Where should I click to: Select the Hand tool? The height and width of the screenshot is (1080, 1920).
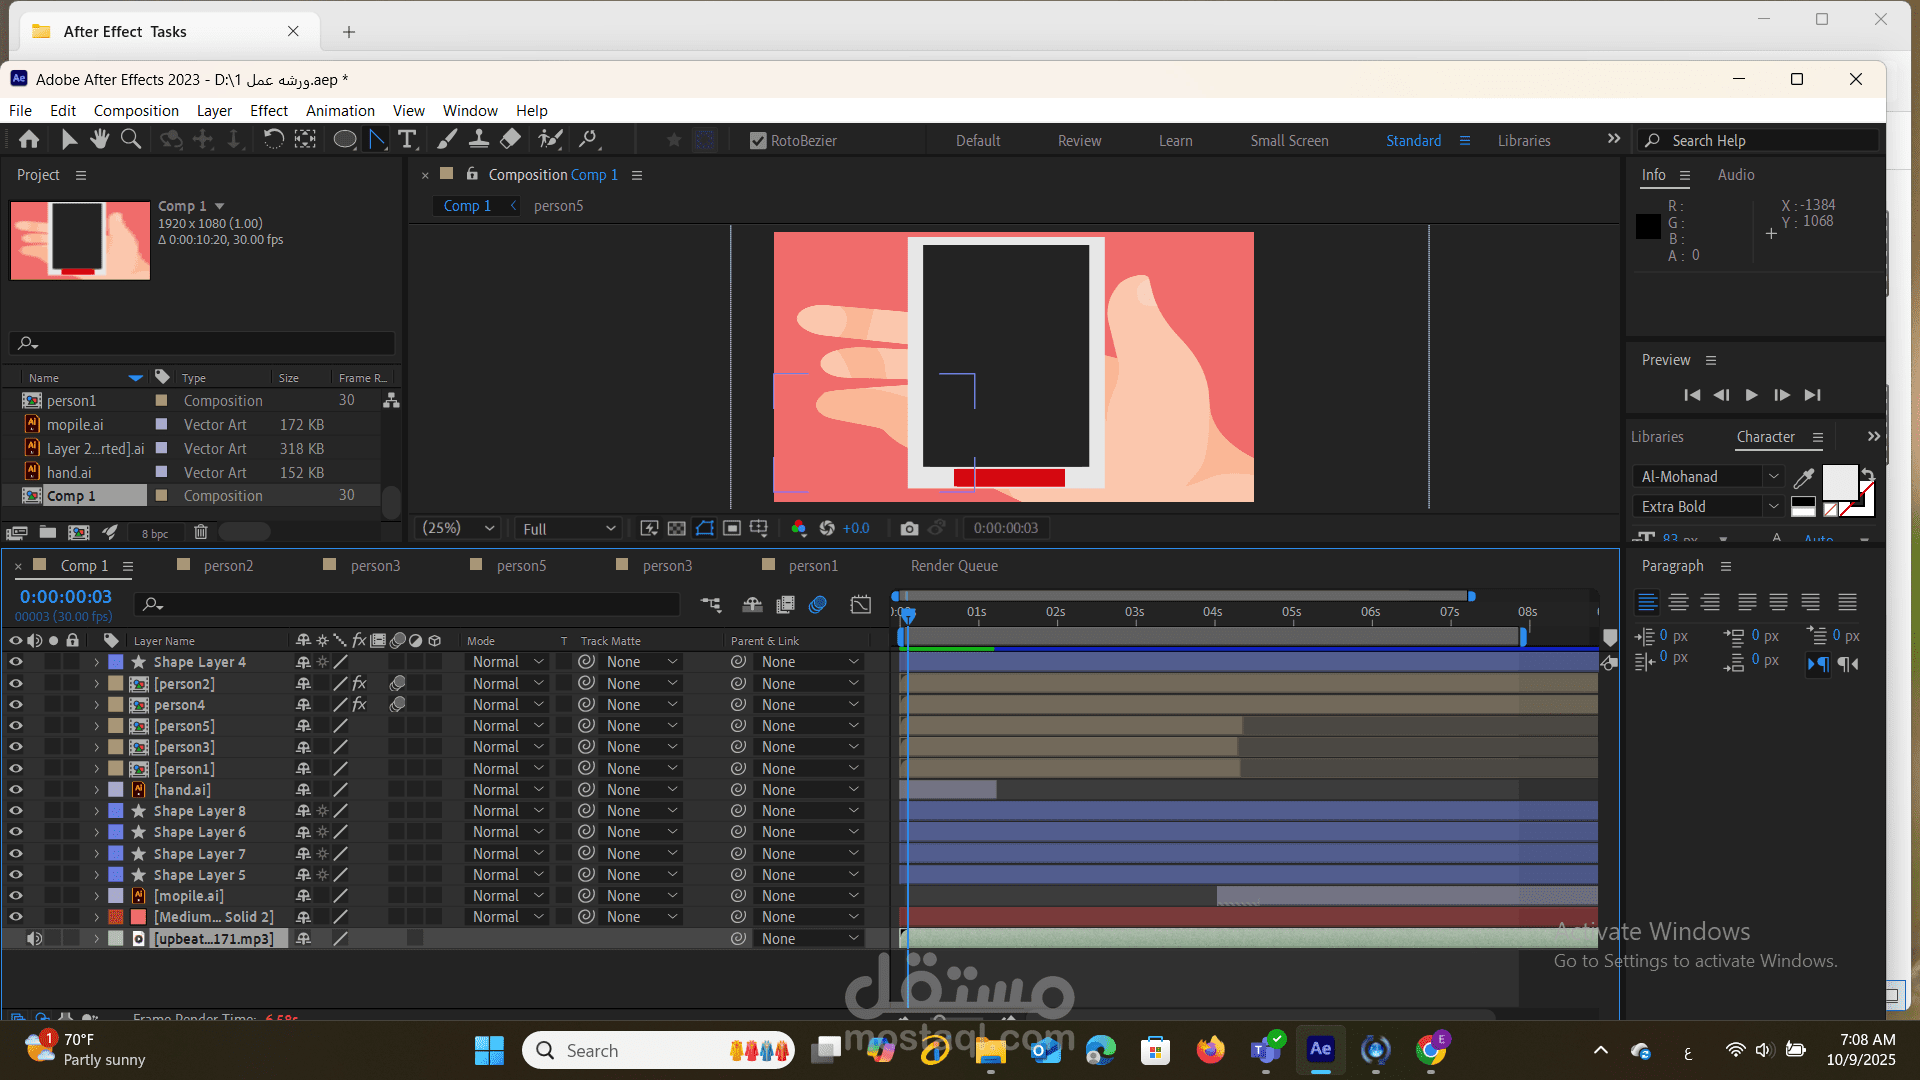click(99, 140)
